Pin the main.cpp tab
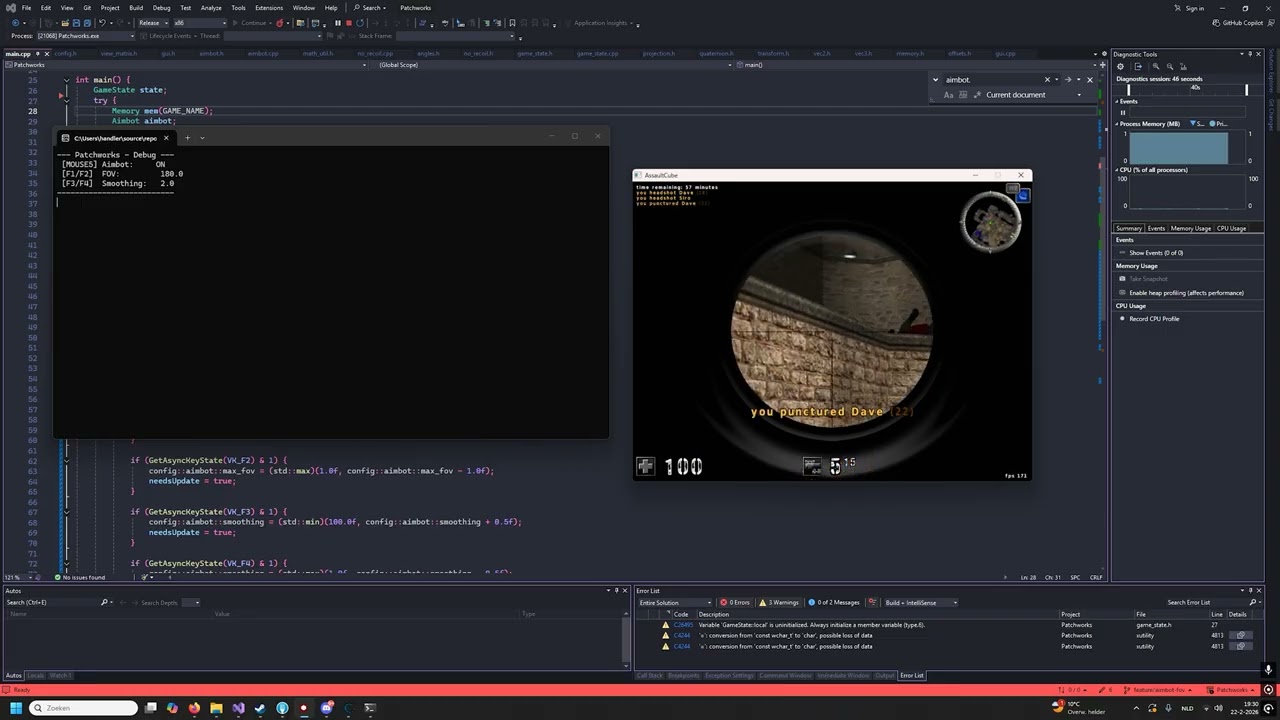The height and width of the screenshot is (720, 1280). [x=37, y=53]
